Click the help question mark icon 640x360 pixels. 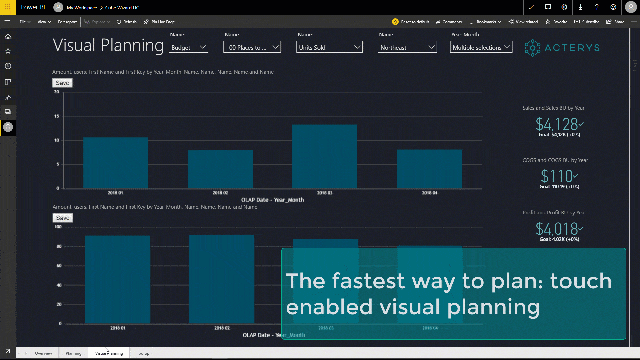click(596, 7)
